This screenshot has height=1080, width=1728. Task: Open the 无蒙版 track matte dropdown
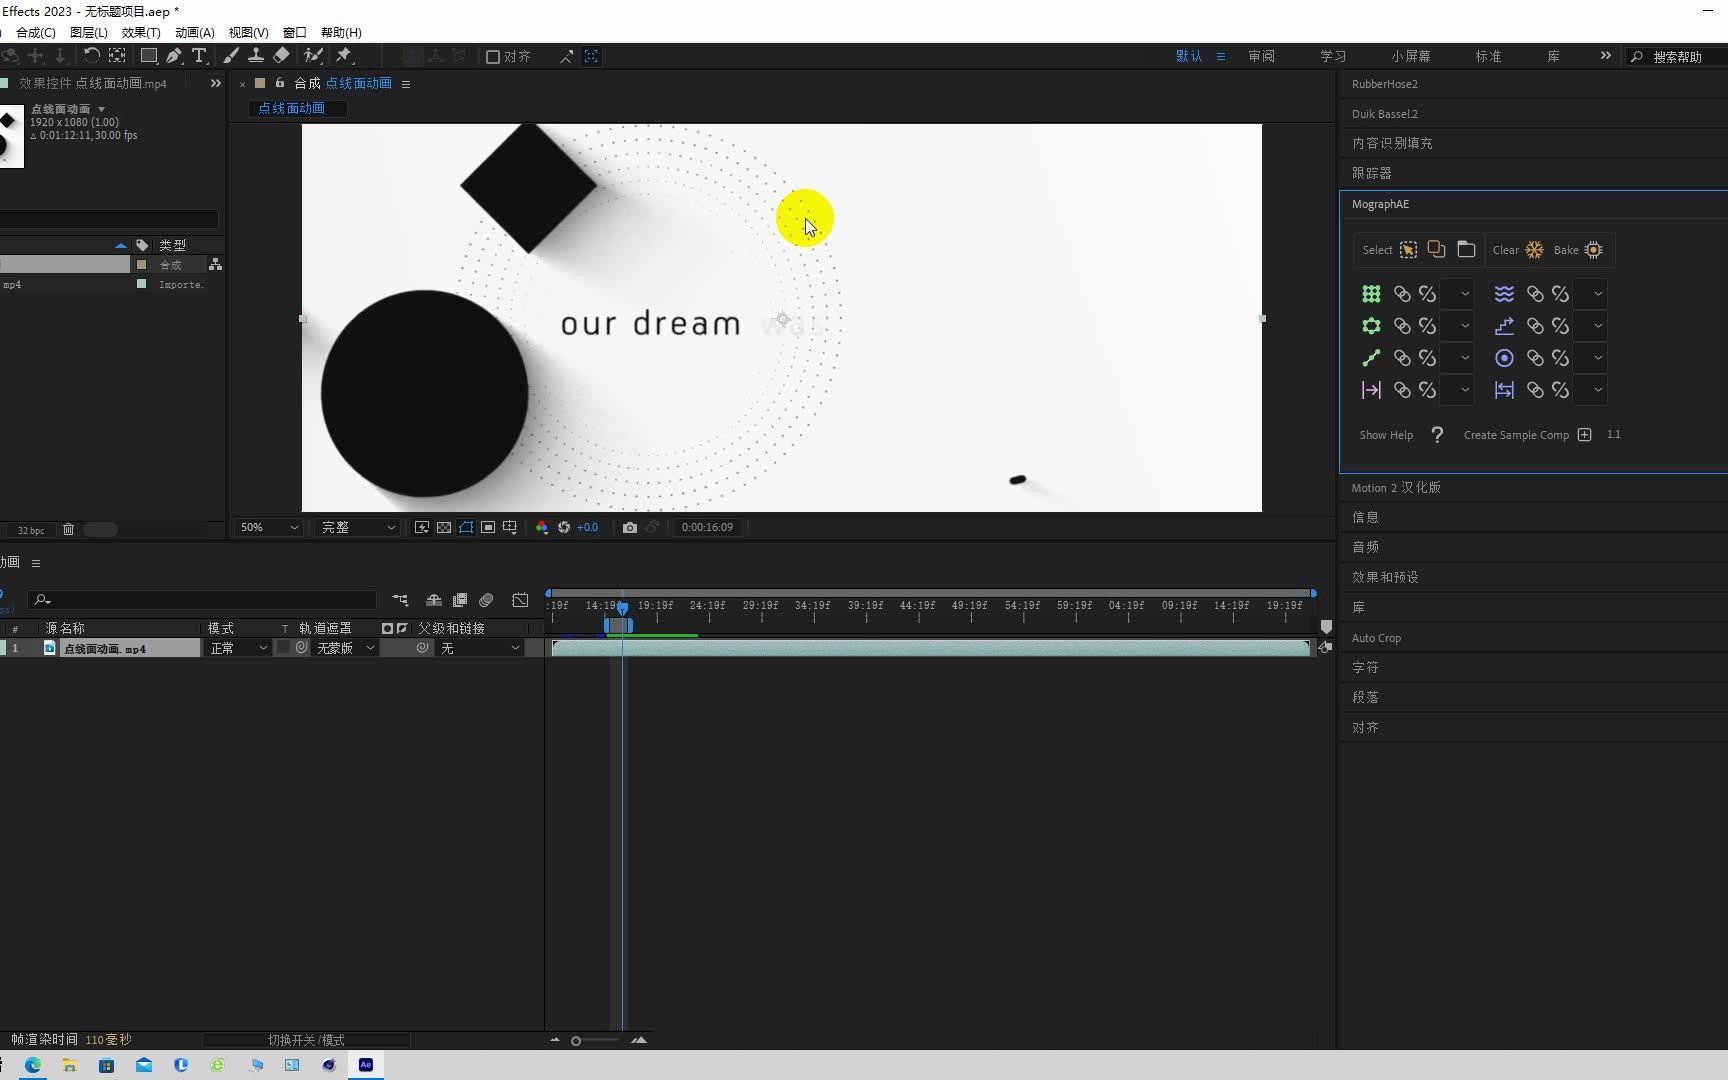[x=345, y=649]
